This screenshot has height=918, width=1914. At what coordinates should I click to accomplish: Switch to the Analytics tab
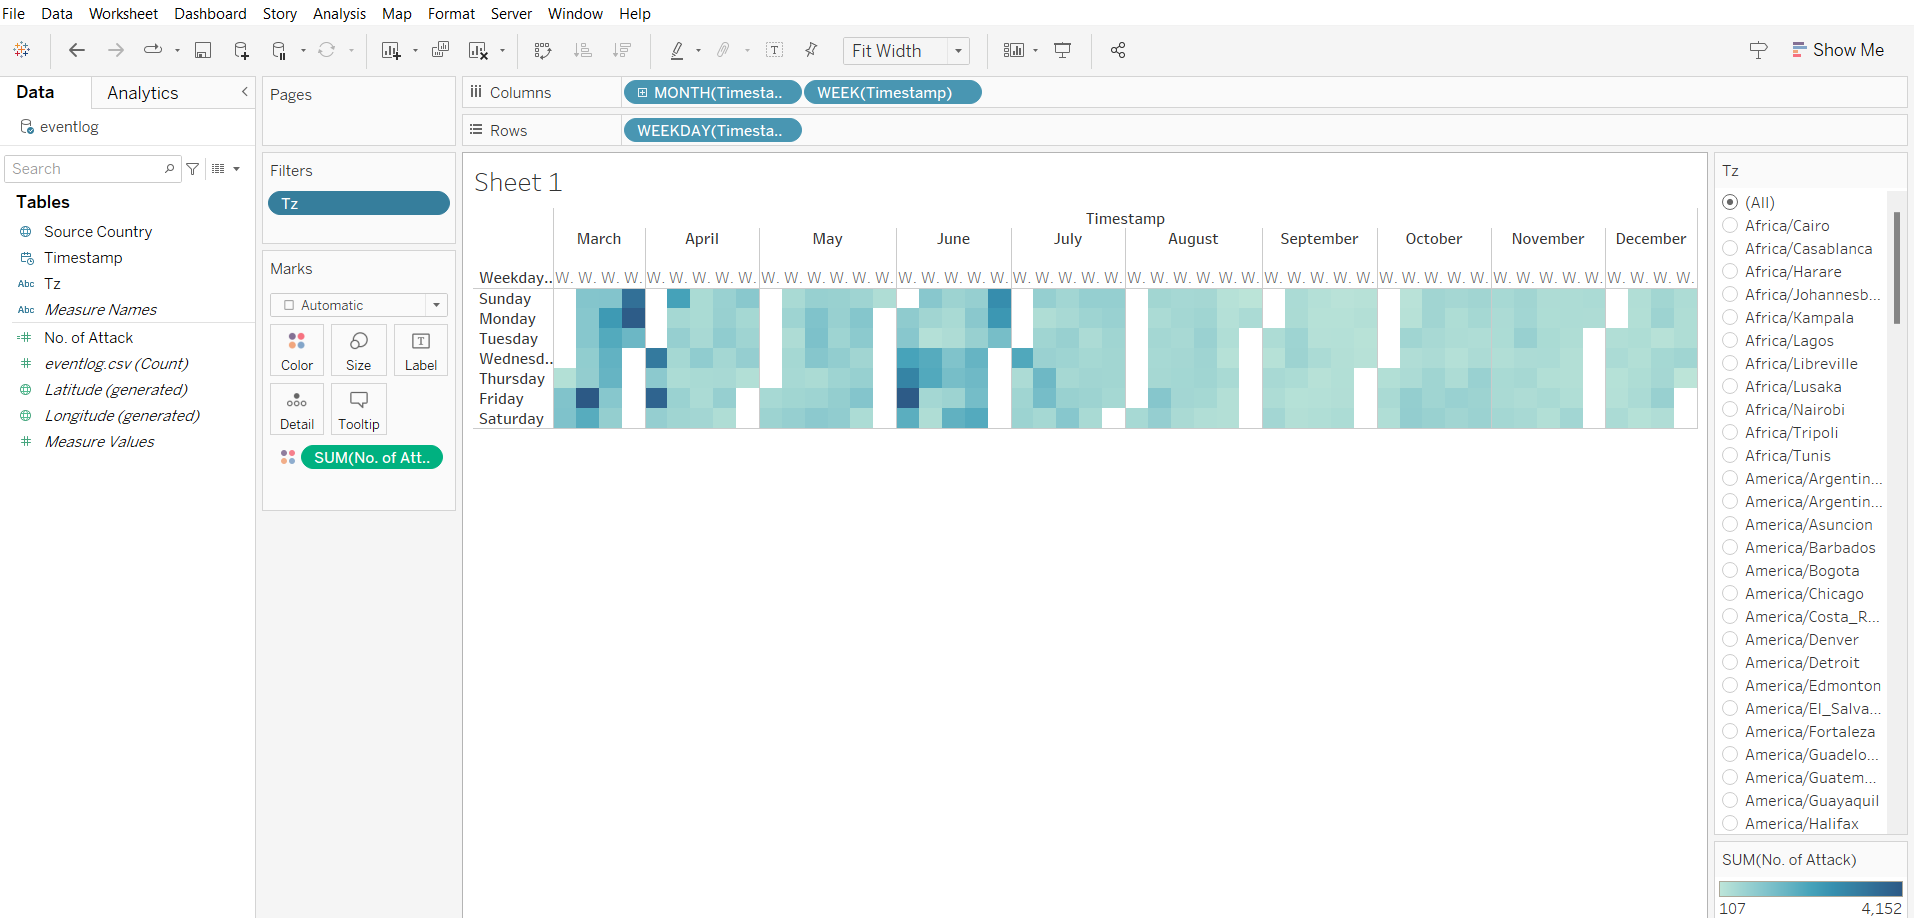143,93
